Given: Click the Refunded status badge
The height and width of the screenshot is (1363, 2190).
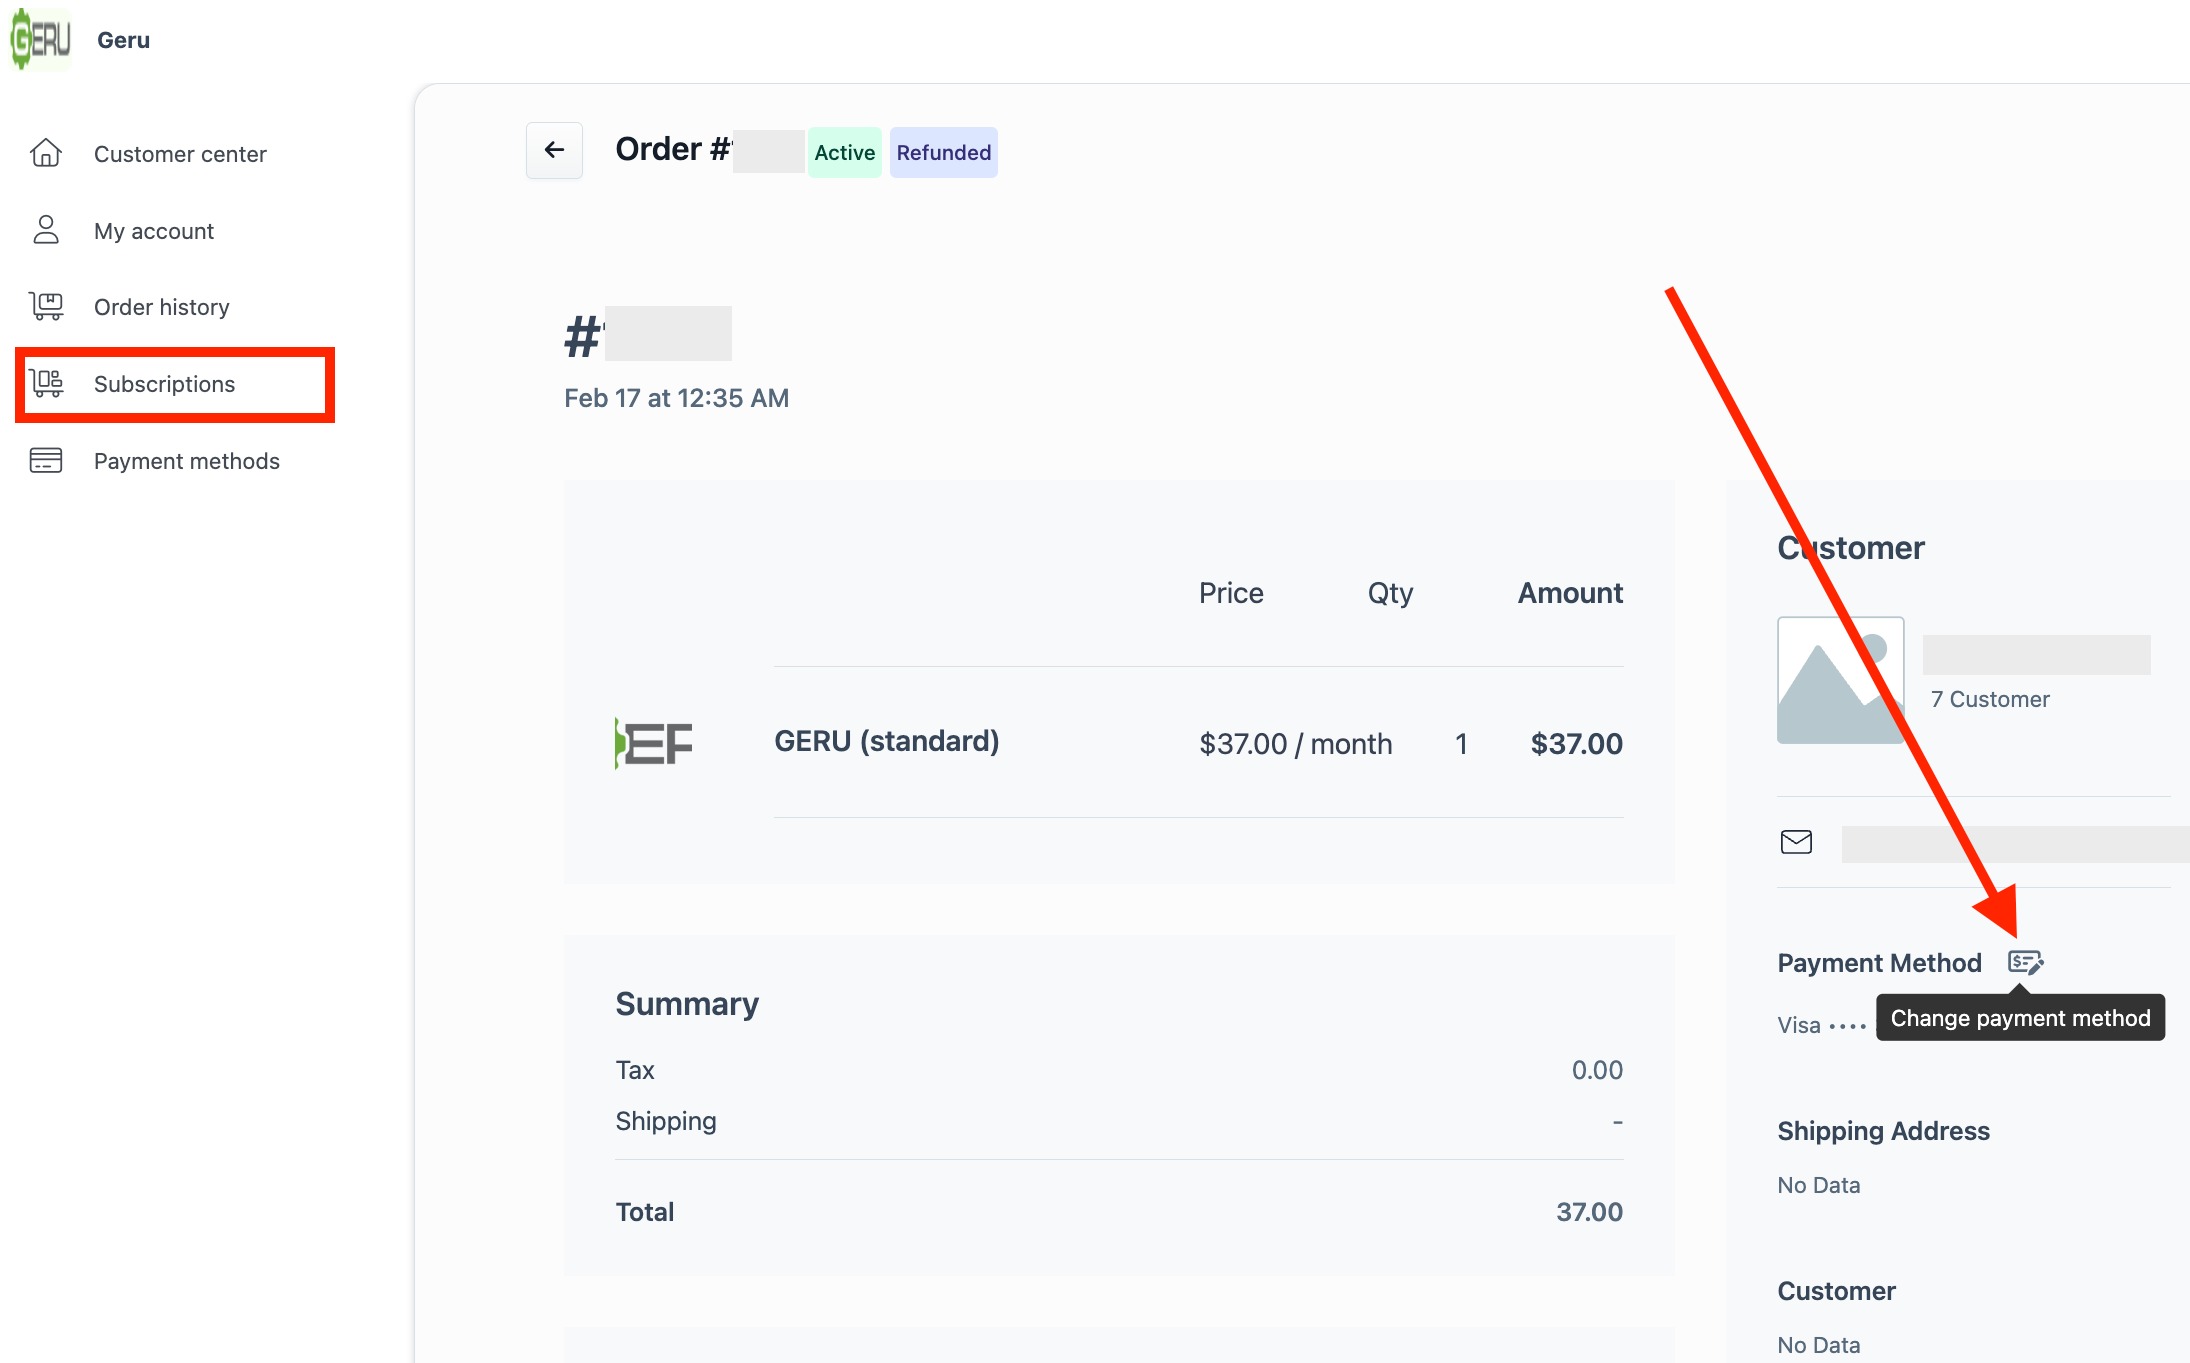Looking at the screenshot, I should (943, 152).
